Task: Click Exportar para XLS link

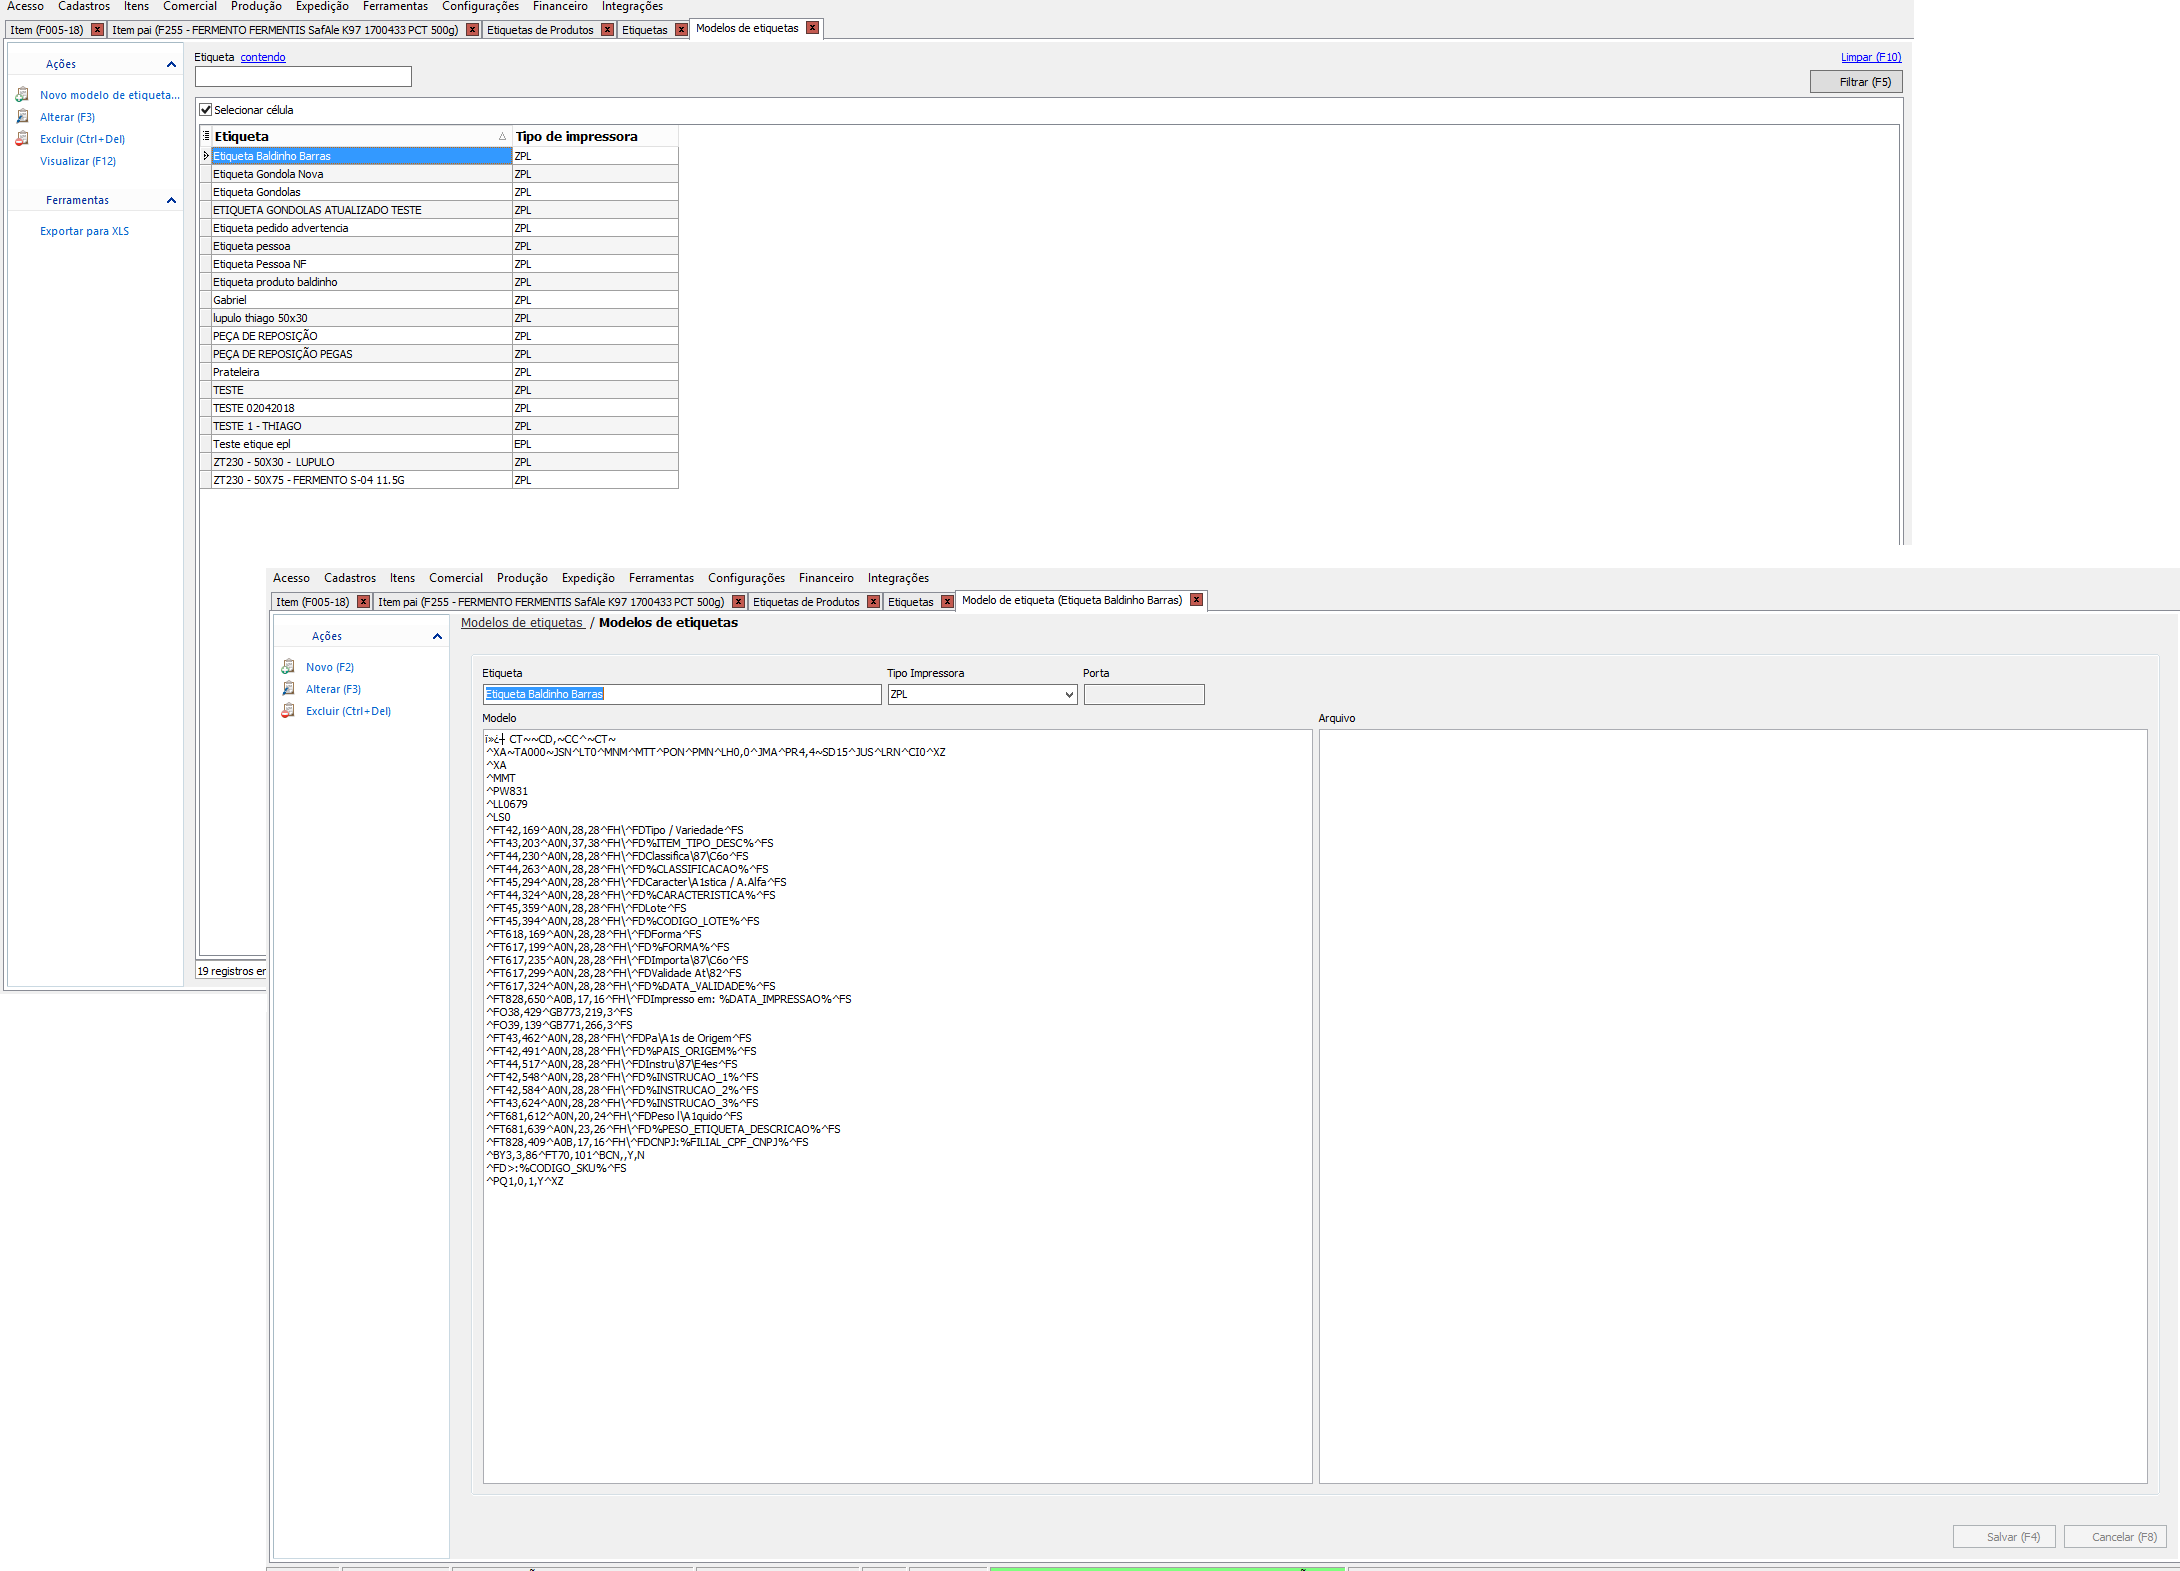Action: pos(84,231)
